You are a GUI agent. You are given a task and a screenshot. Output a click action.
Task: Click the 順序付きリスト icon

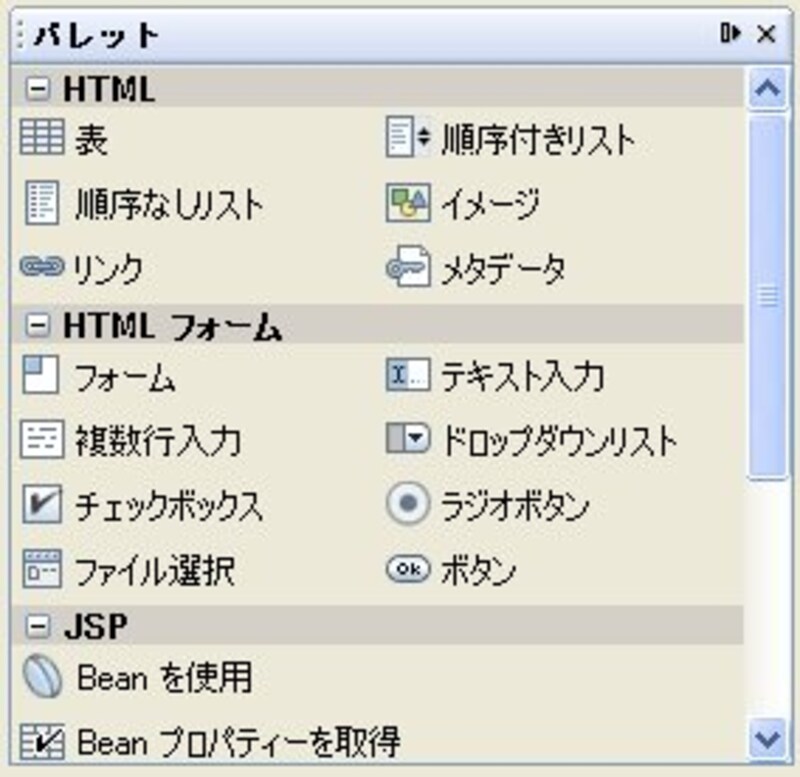tap(407, 139)
